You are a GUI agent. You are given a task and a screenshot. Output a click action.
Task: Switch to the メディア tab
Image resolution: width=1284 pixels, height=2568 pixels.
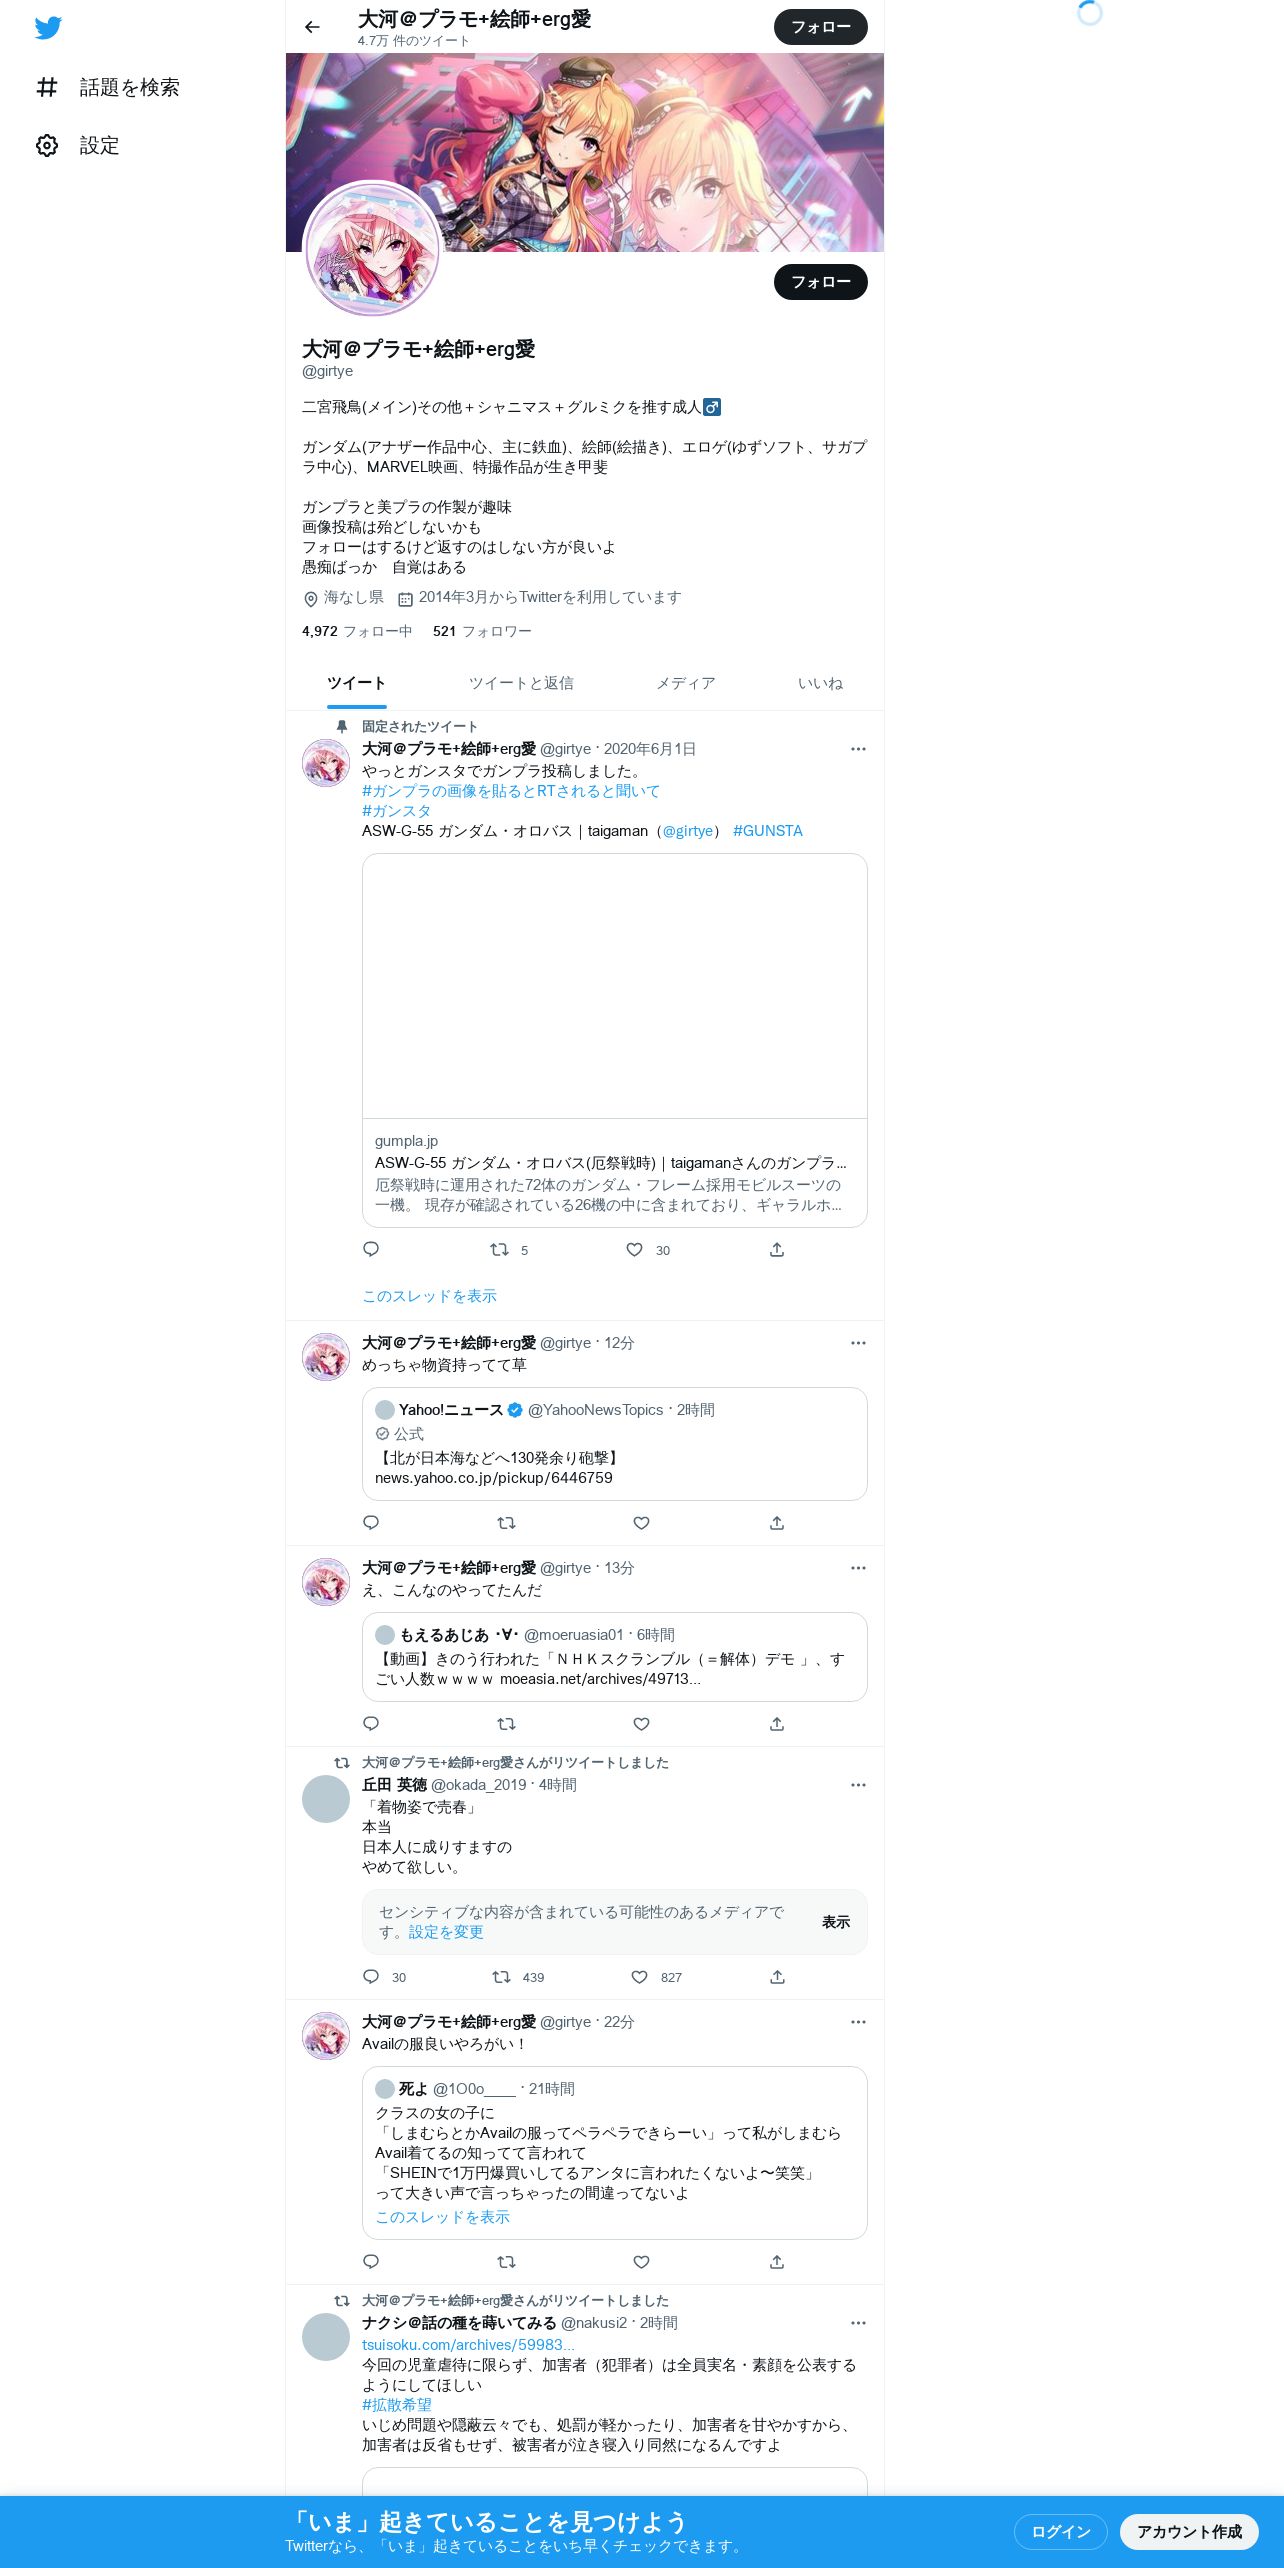[686, 684]
